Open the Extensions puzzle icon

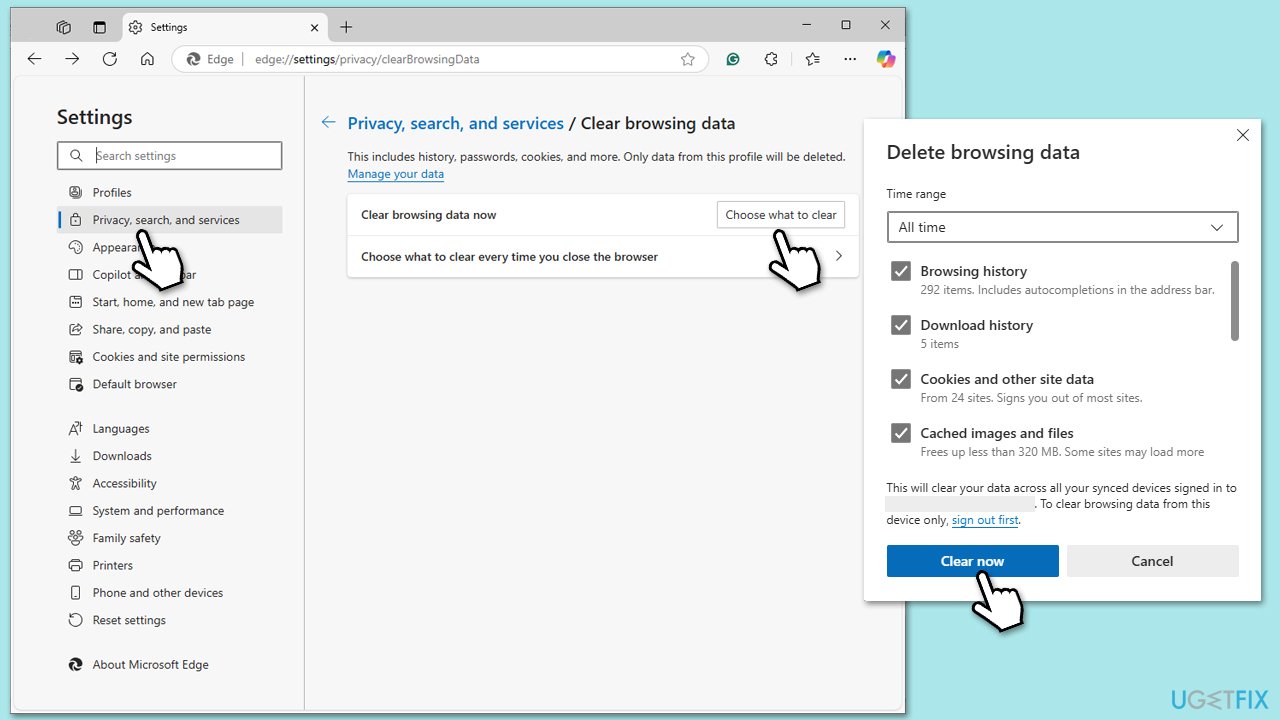(771, 59)
